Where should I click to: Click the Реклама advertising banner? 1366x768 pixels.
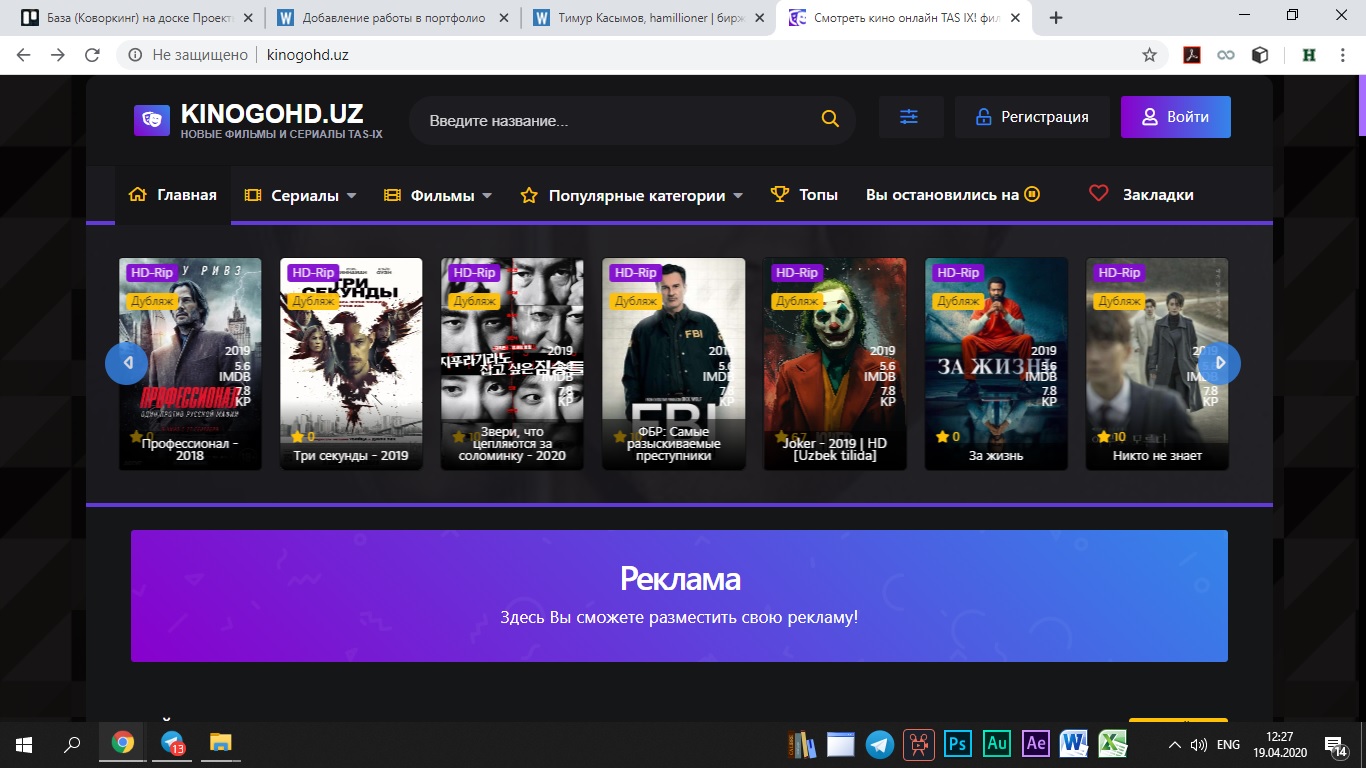click(x=679, y=596)
